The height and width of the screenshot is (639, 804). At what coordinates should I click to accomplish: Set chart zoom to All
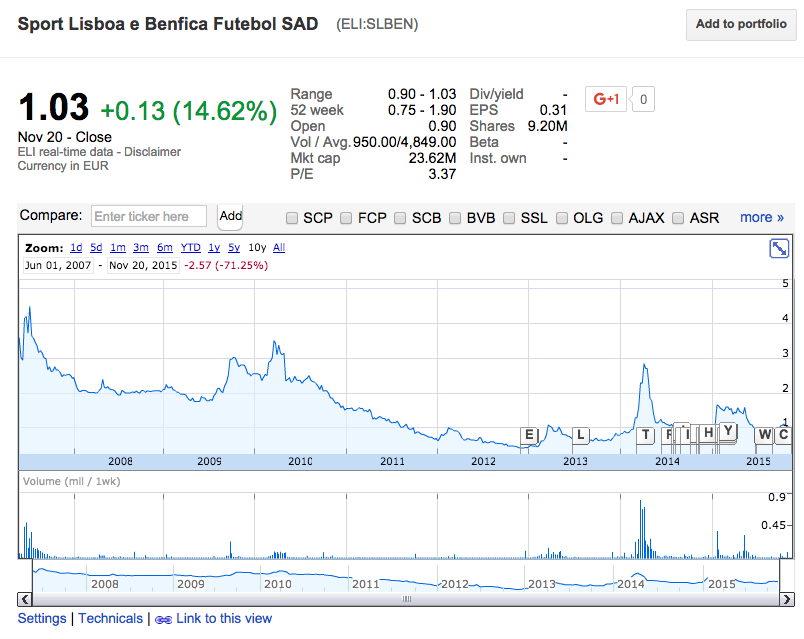pos(279,248)
